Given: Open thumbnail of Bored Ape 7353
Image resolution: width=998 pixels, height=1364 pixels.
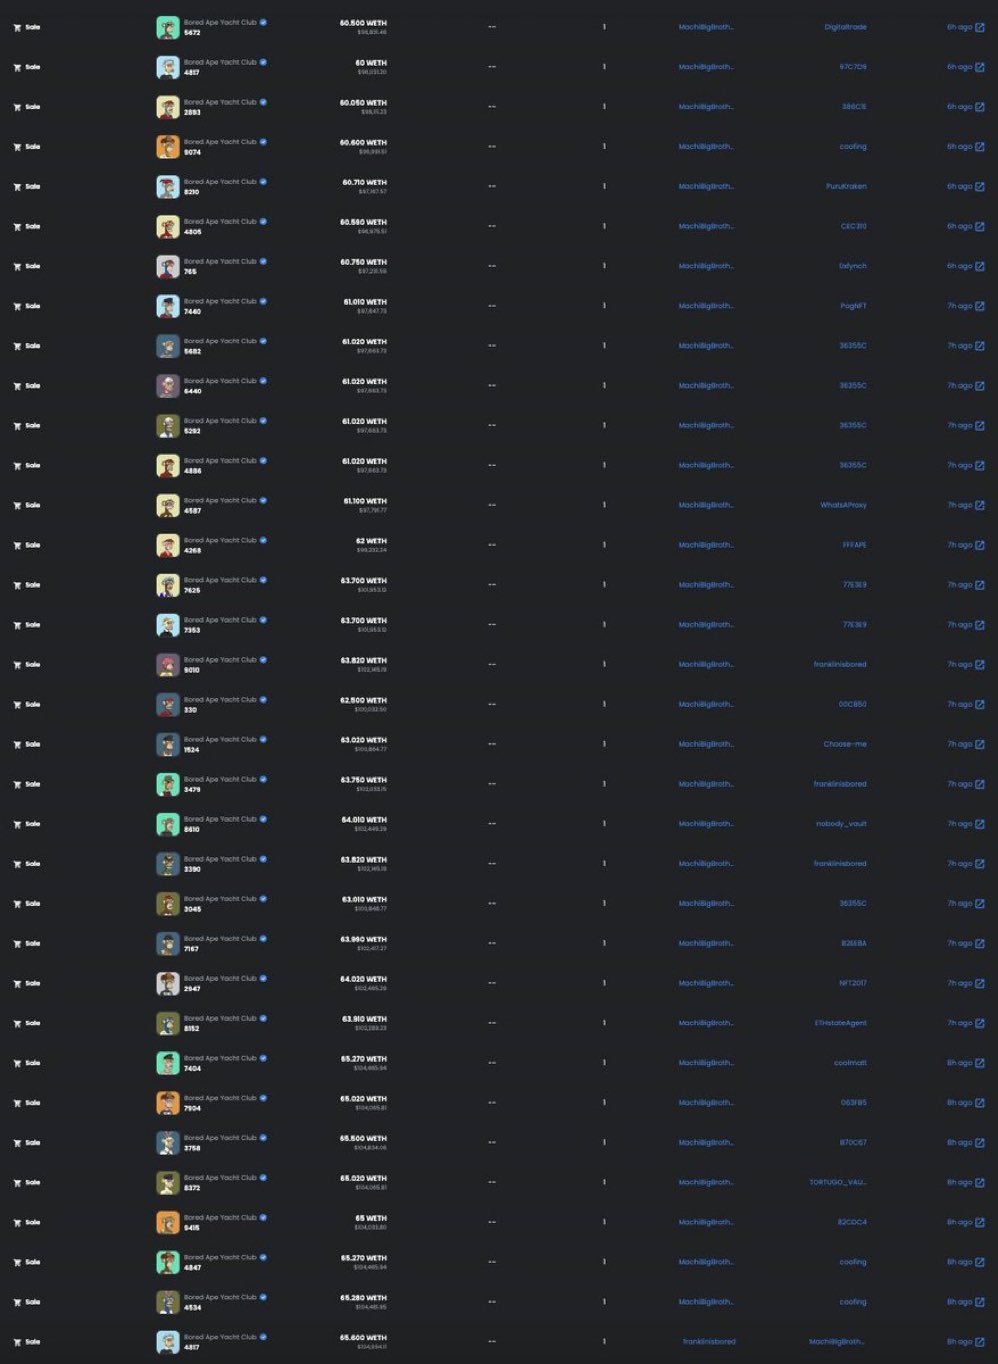Looking at the screenshot, I should click(x=168, y=625).
